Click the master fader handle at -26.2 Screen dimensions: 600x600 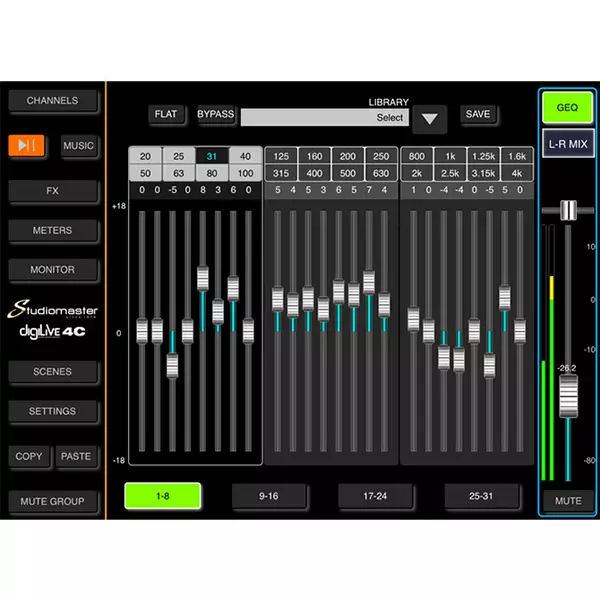click(x=568, y=398)
